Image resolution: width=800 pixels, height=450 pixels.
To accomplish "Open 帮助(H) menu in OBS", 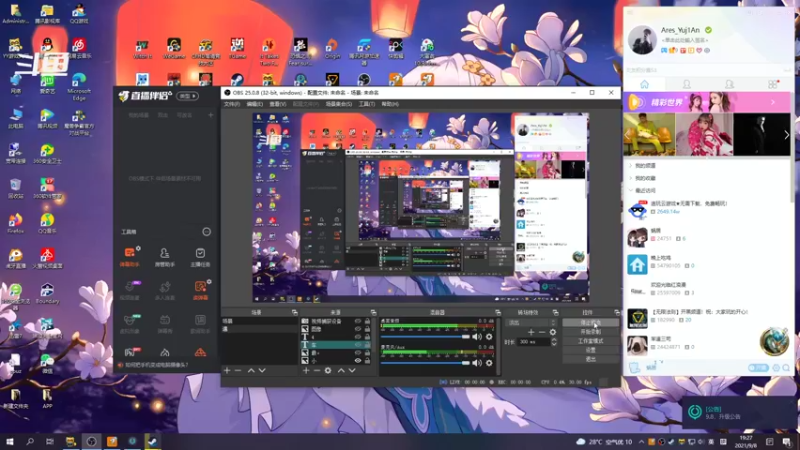I will click(390, 104).
